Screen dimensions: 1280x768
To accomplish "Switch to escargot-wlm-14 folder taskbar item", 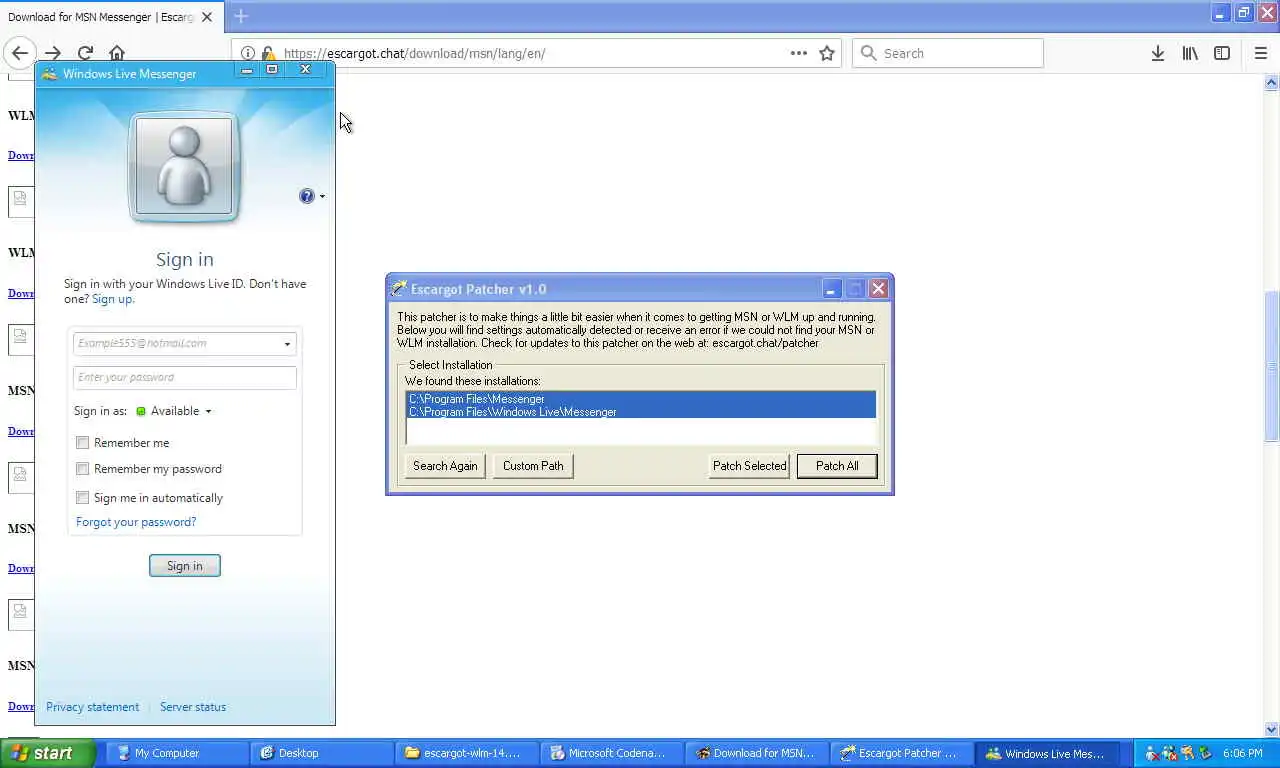I will 466,753.
